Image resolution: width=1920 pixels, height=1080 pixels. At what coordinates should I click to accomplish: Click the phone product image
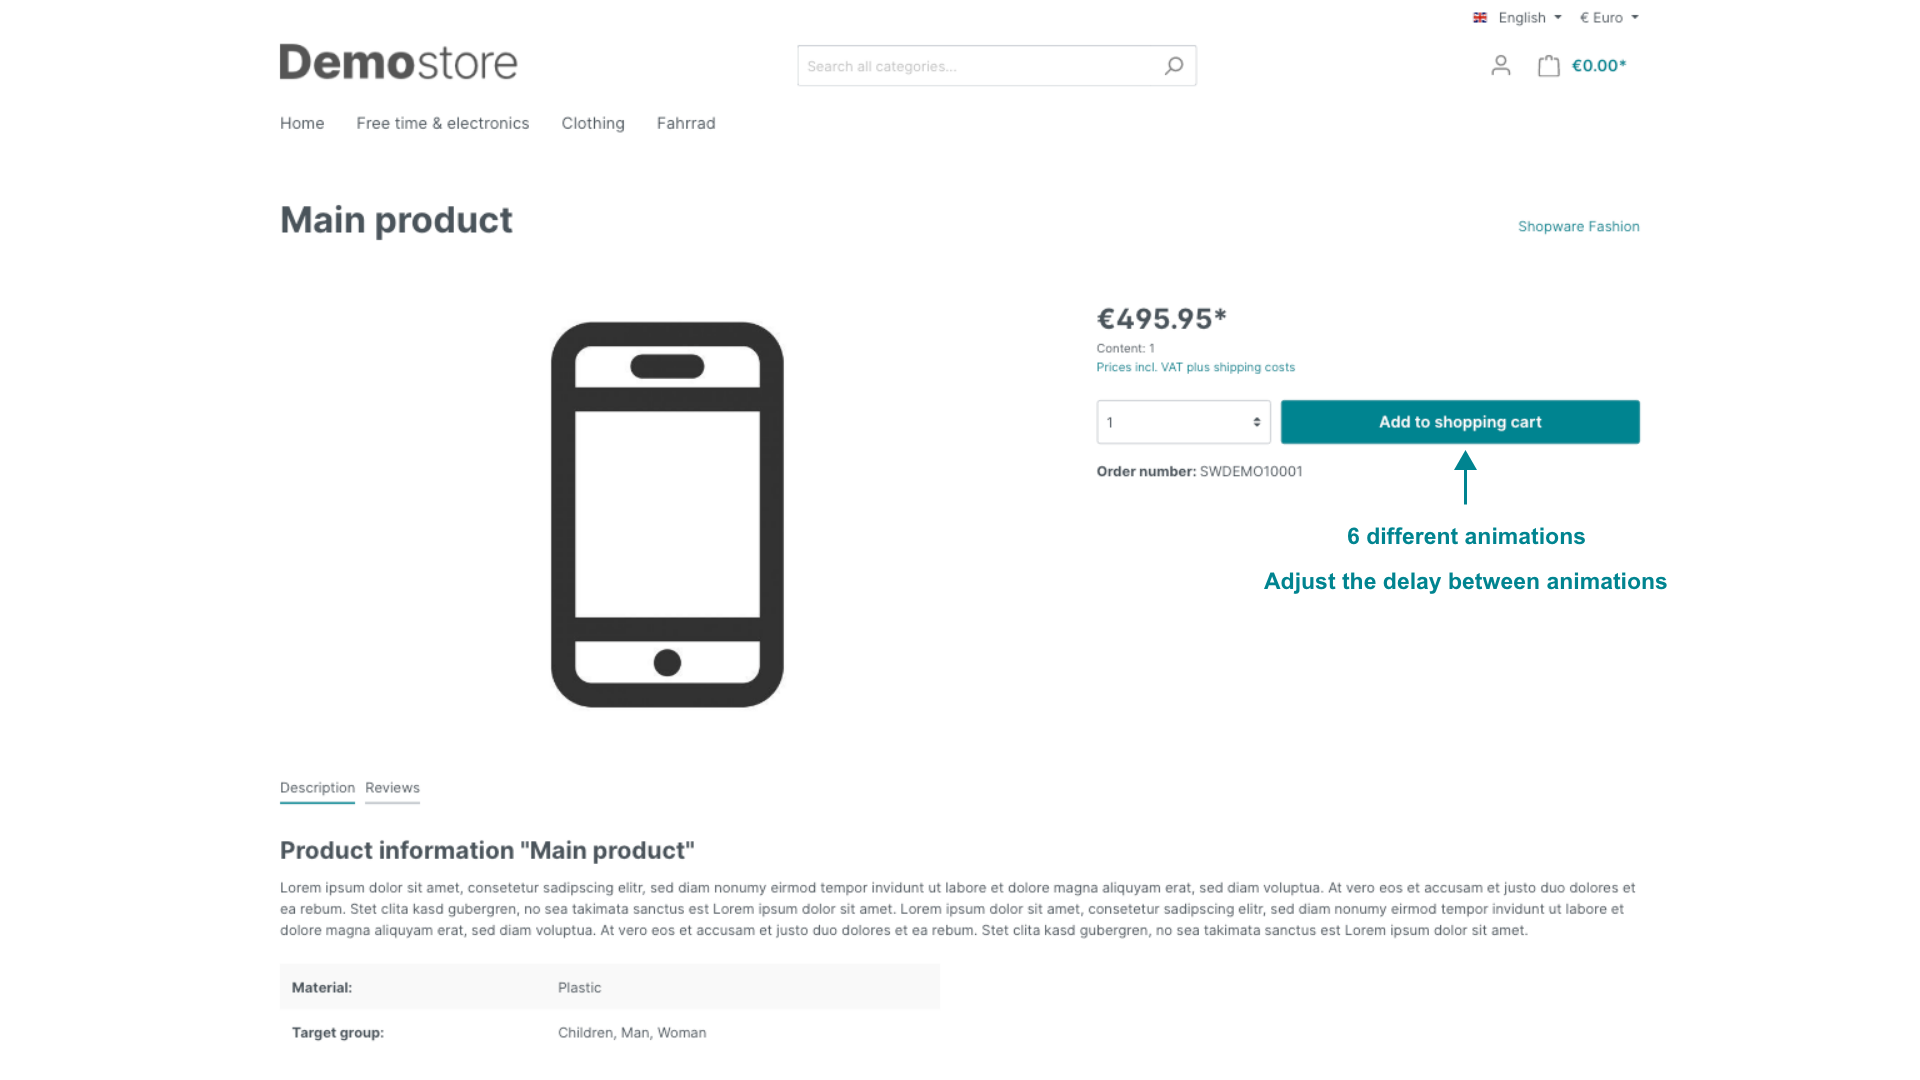pyautogui.click(x=667, y=514)
